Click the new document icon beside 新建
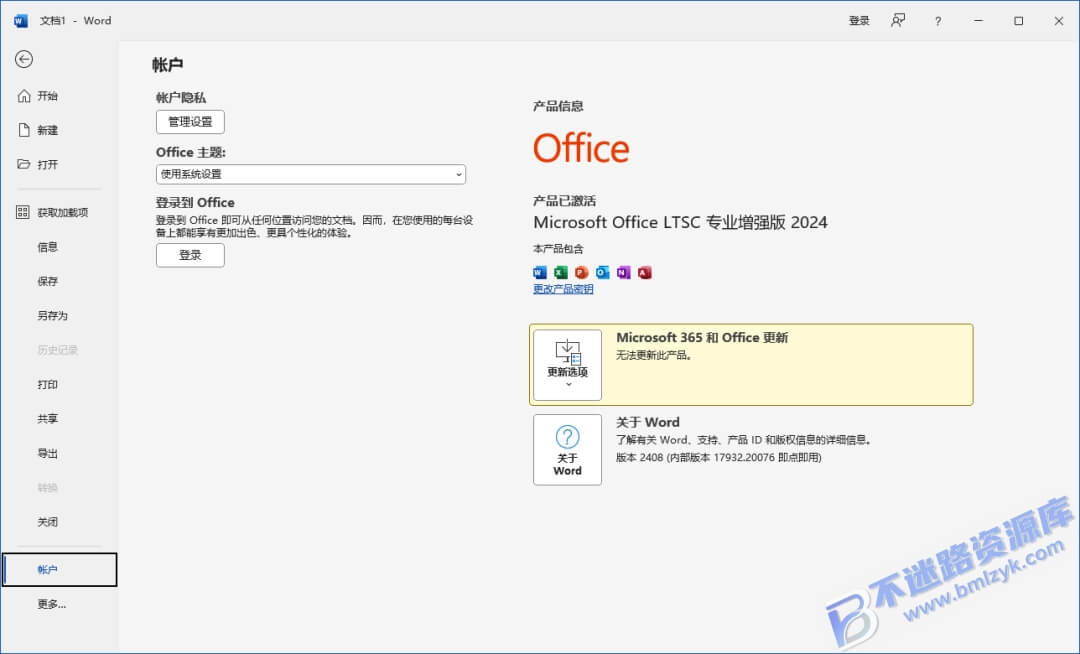The image size is (1080, 654). point(24,130)
